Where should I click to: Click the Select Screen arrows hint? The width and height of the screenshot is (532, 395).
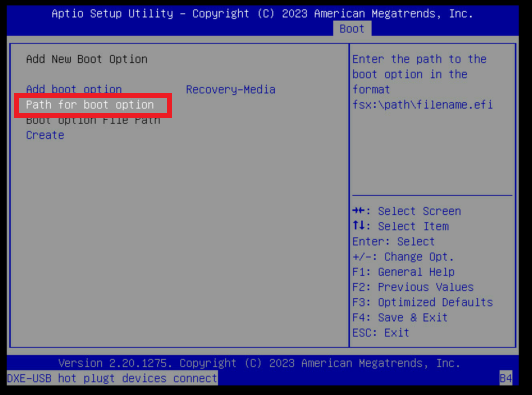(x=407, y=211)
